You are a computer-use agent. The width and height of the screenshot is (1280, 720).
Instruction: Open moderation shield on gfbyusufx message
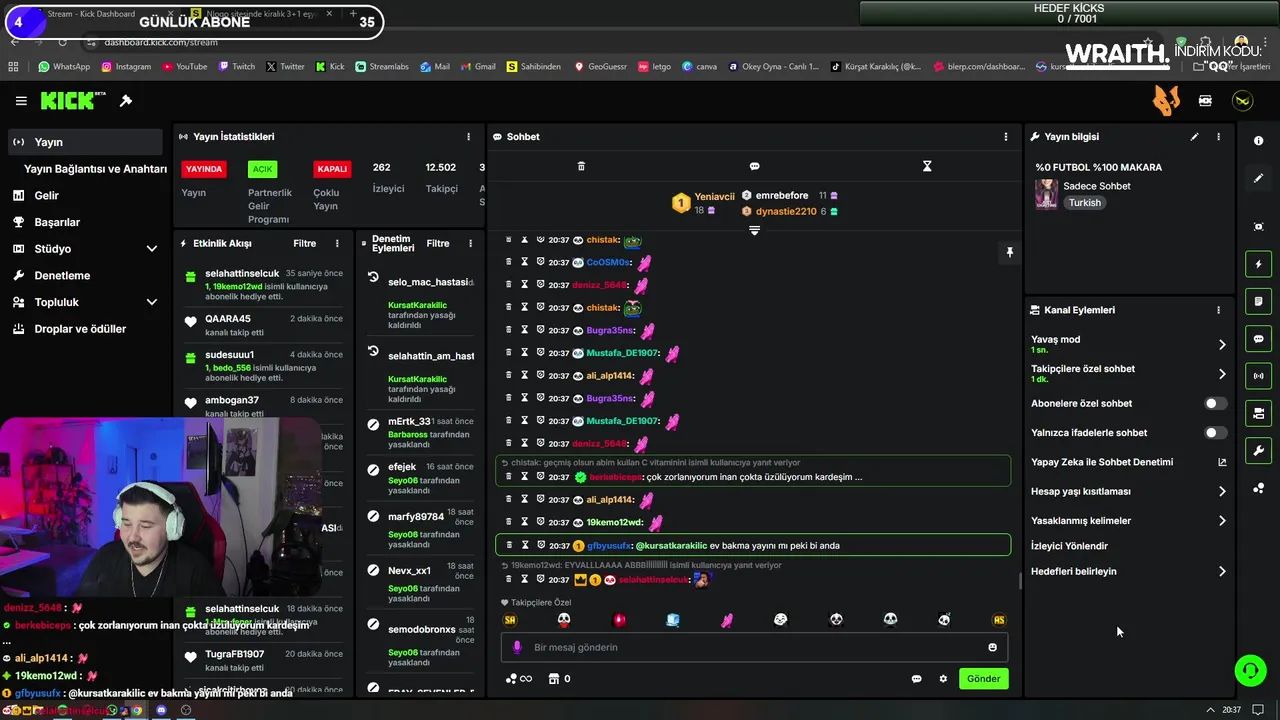coord(540,545)
